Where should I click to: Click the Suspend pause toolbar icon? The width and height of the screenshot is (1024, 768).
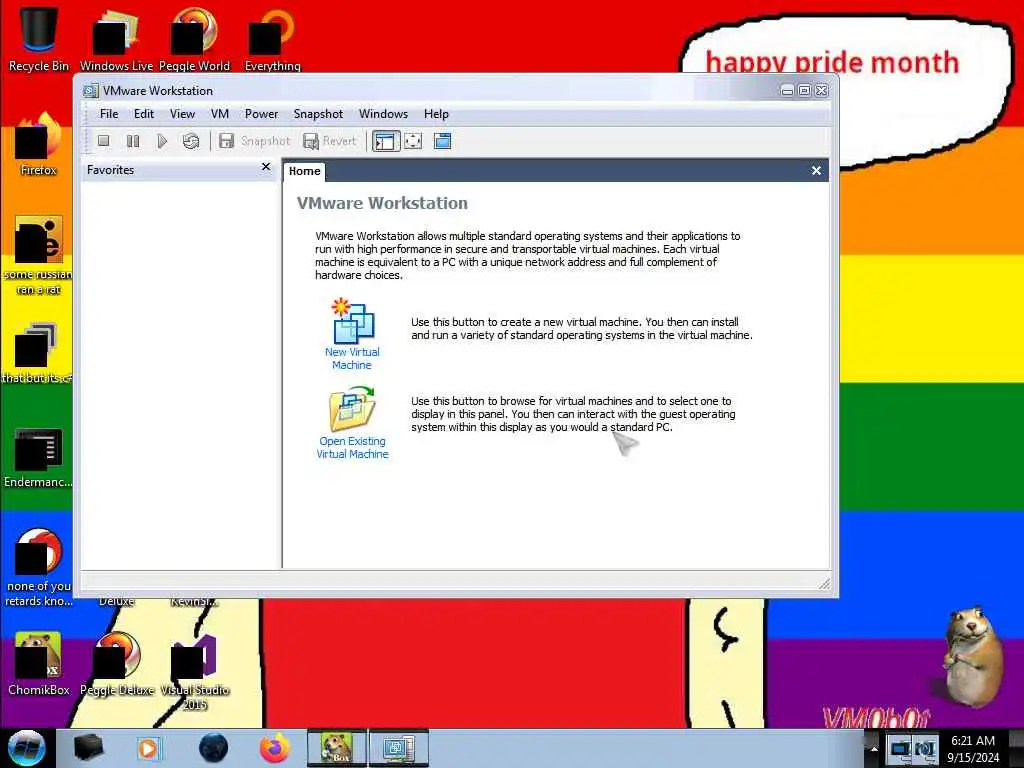click(133, 140)
